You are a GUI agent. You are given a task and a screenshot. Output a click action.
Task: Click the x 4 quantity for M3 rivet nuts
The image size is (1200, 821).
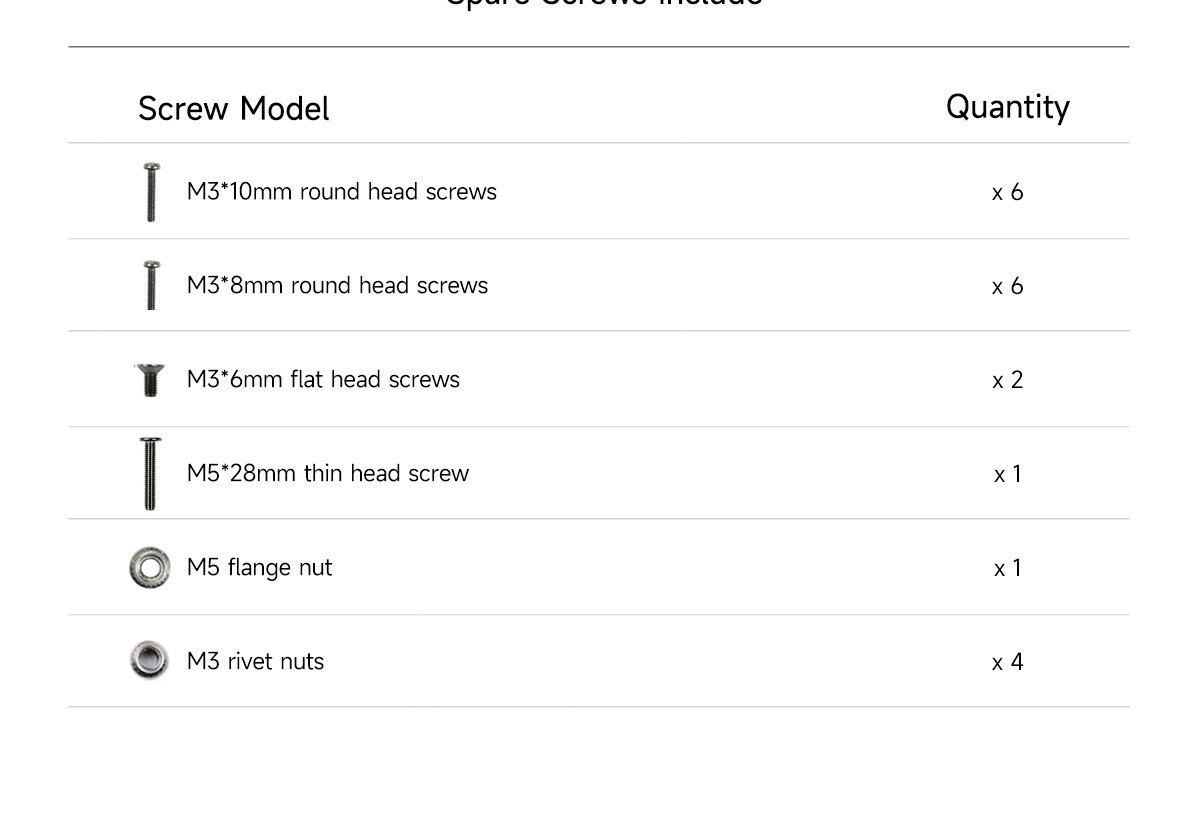point(1007,662)
